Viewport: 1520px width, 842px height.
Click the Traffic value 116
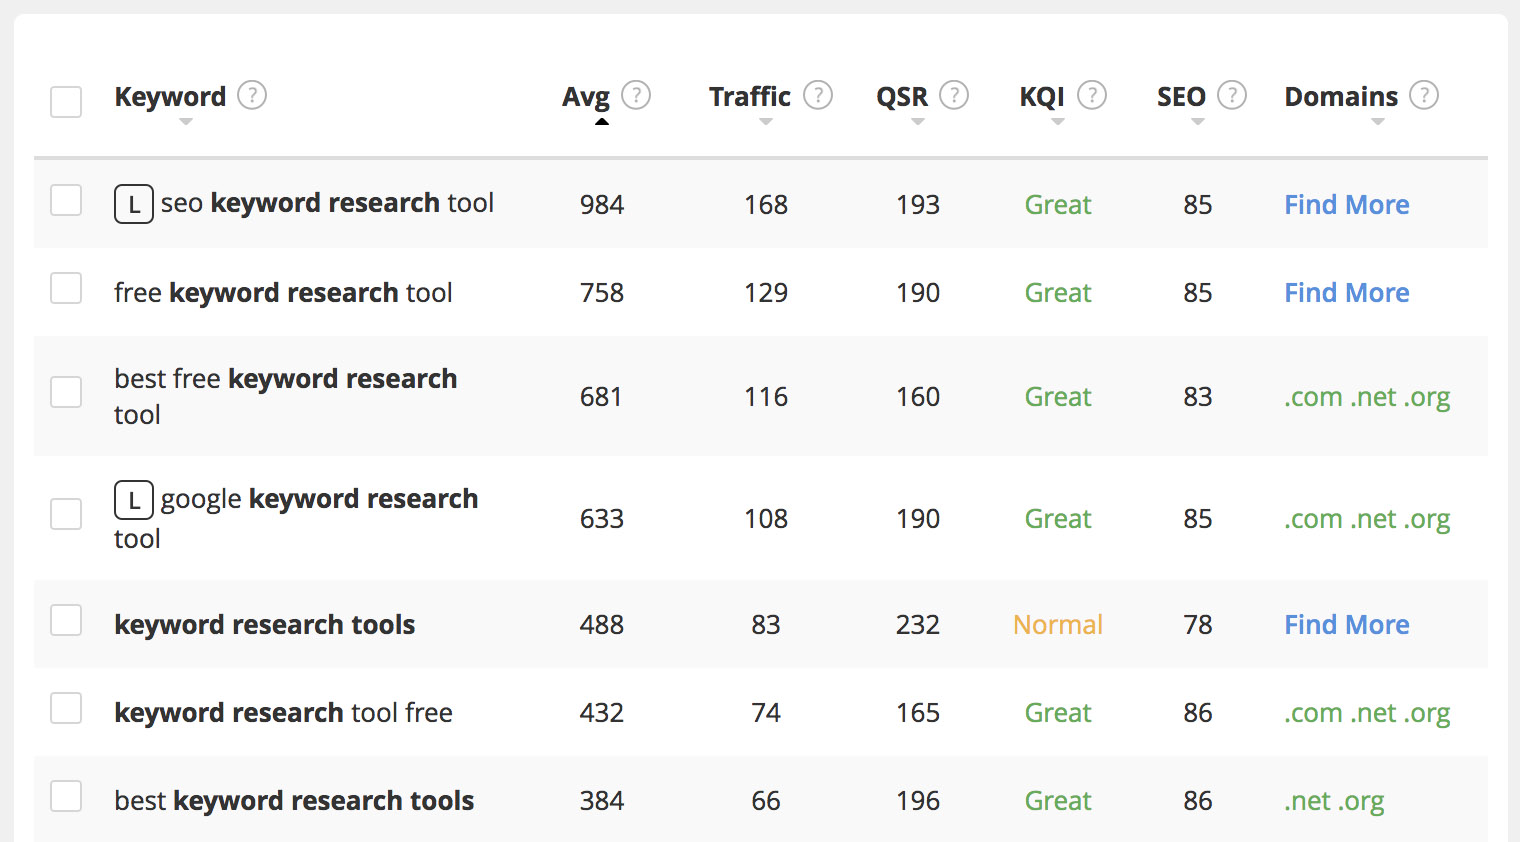click(x=766, y=396)
